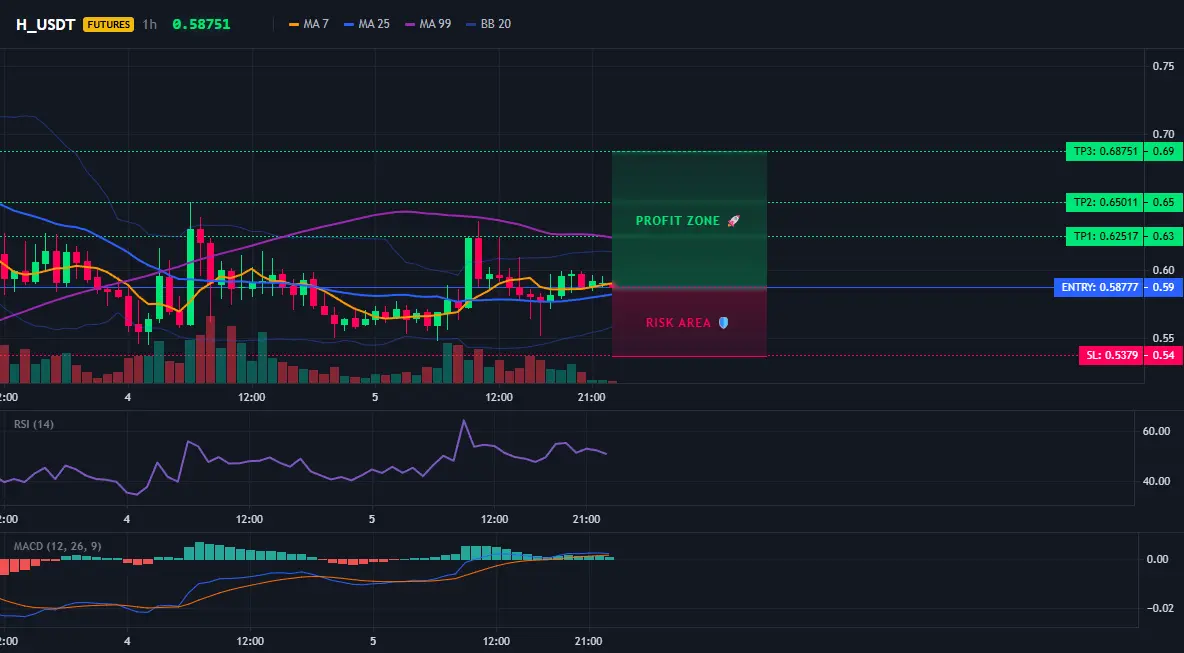Select the TP1: 0.62517 price label
The width and height of the screenshot is (1184, 653).
coord(1105,236)
